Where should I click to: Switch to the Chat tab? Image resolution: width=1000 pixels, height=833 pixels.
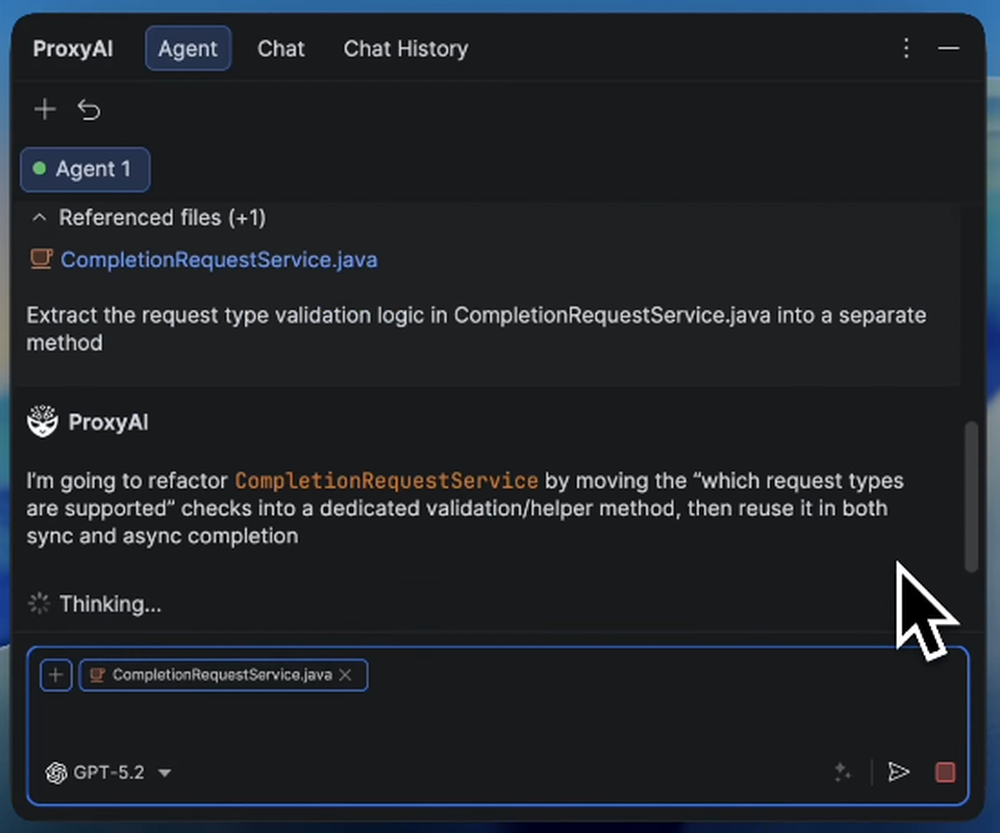280,48
